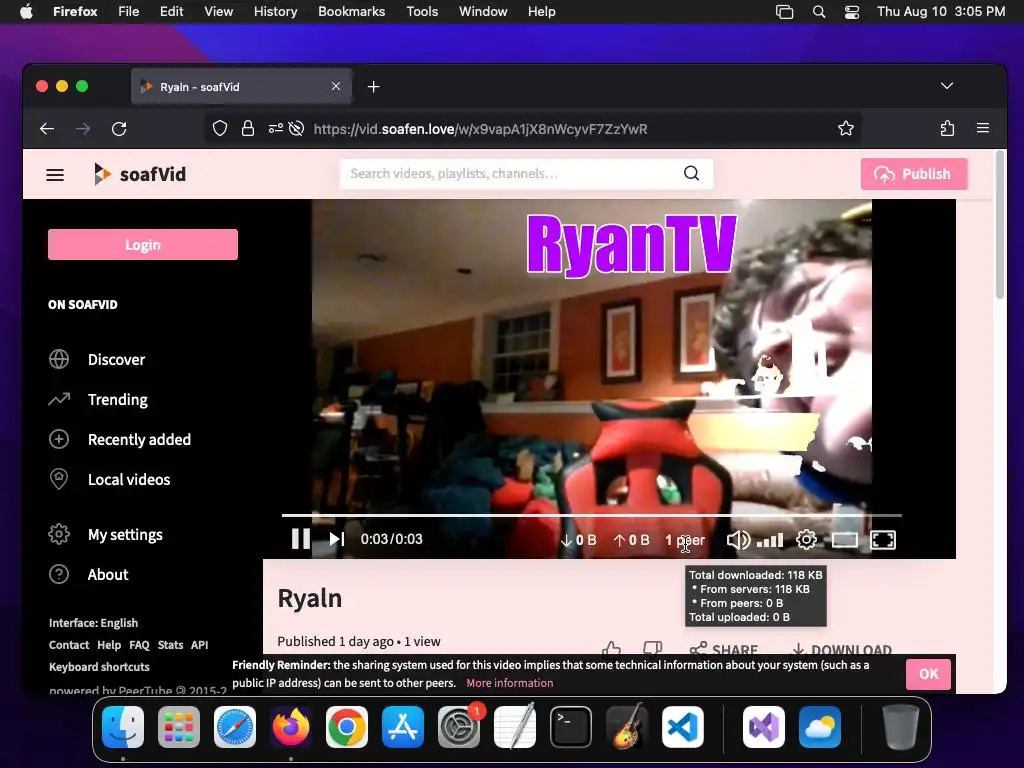
Task: Like the video with thumbs up
Action: point(611,648)
